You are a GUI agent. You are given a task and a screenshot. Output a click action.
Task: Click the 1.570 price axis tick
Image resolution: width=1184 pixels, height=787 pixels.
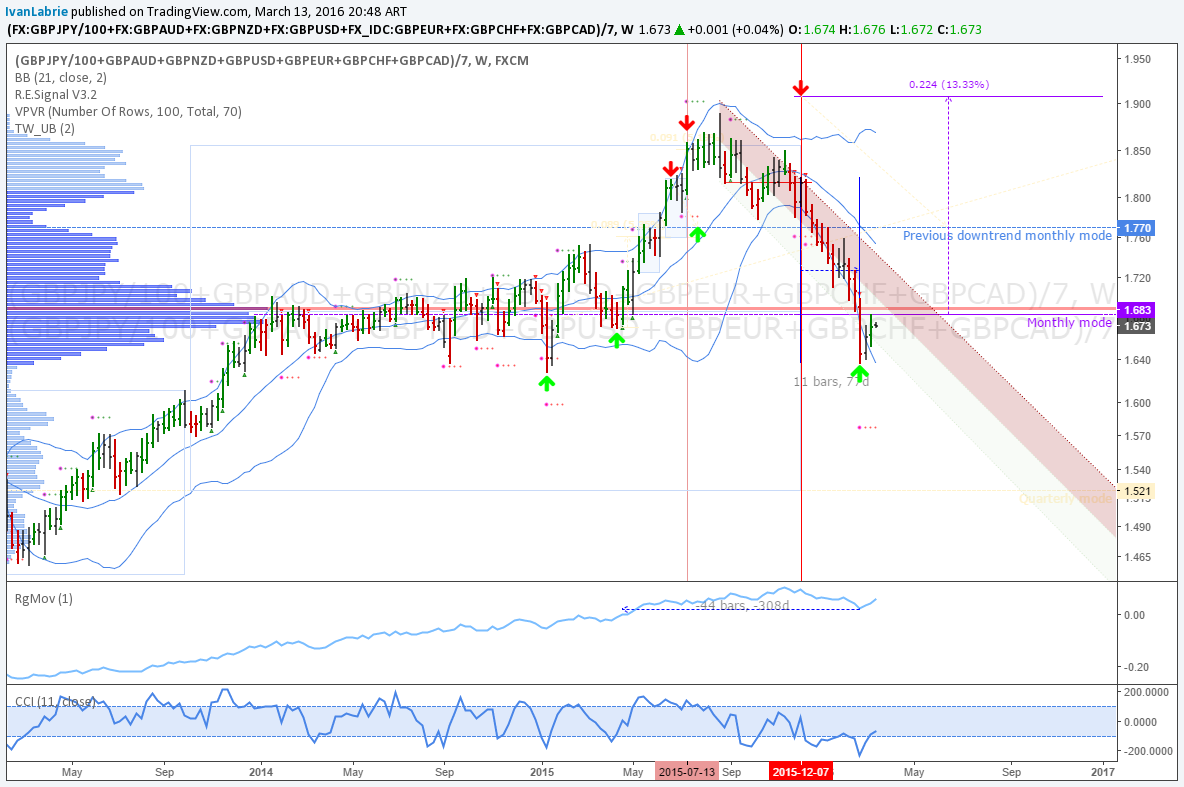click(1137, 437)
